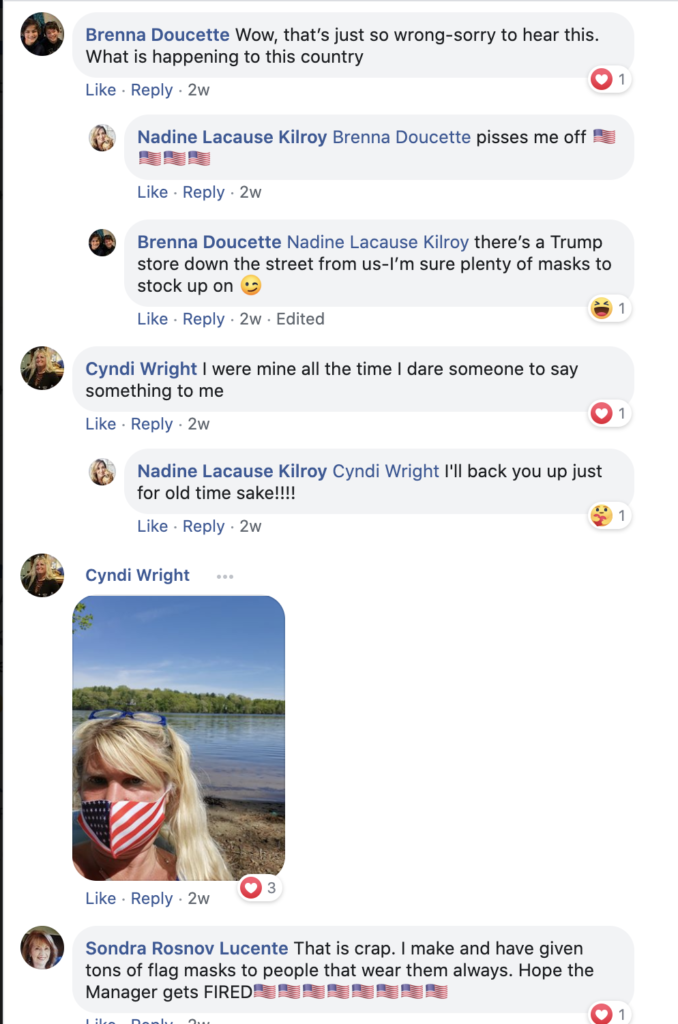Open three-dot options next to Cyndi Wright
The height and width of the screenshot is (1024, 678).
(225, 576)
